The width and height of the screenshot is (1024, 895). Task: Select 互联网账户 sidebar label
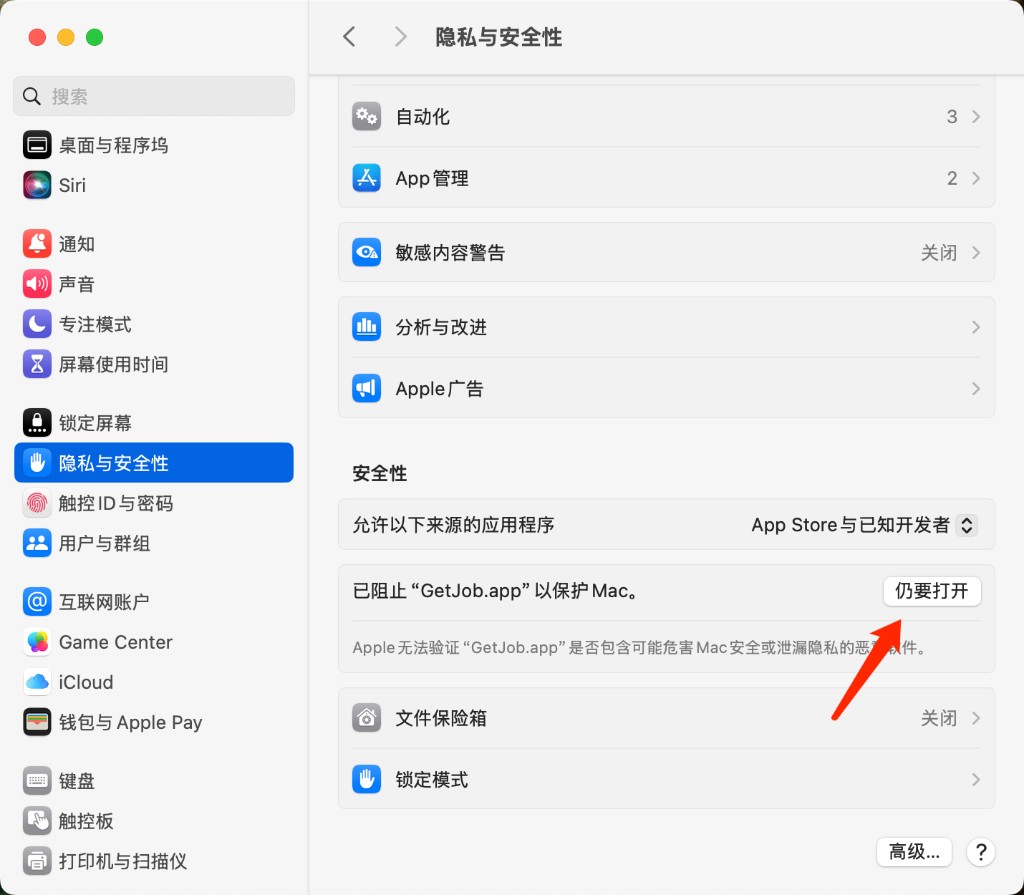[x=104, y=602]
